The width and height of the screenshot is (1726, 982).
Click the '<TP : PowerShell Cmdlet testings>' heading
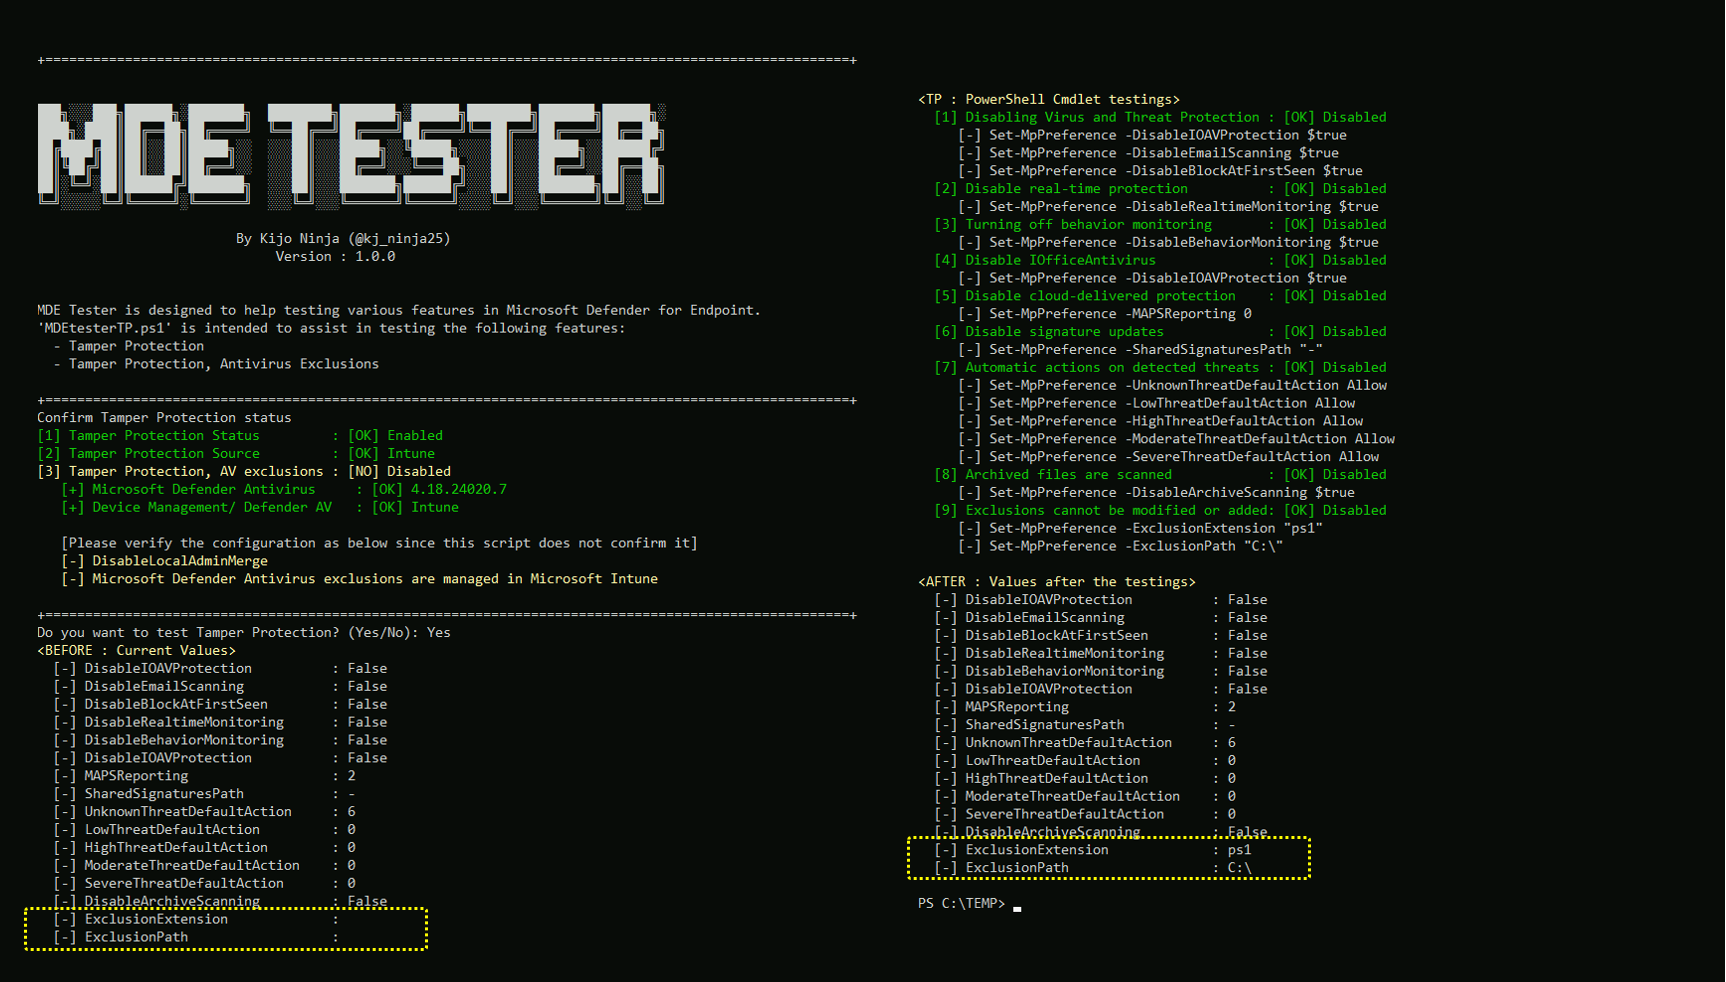pyautogui.click(x=1049, y=100)
